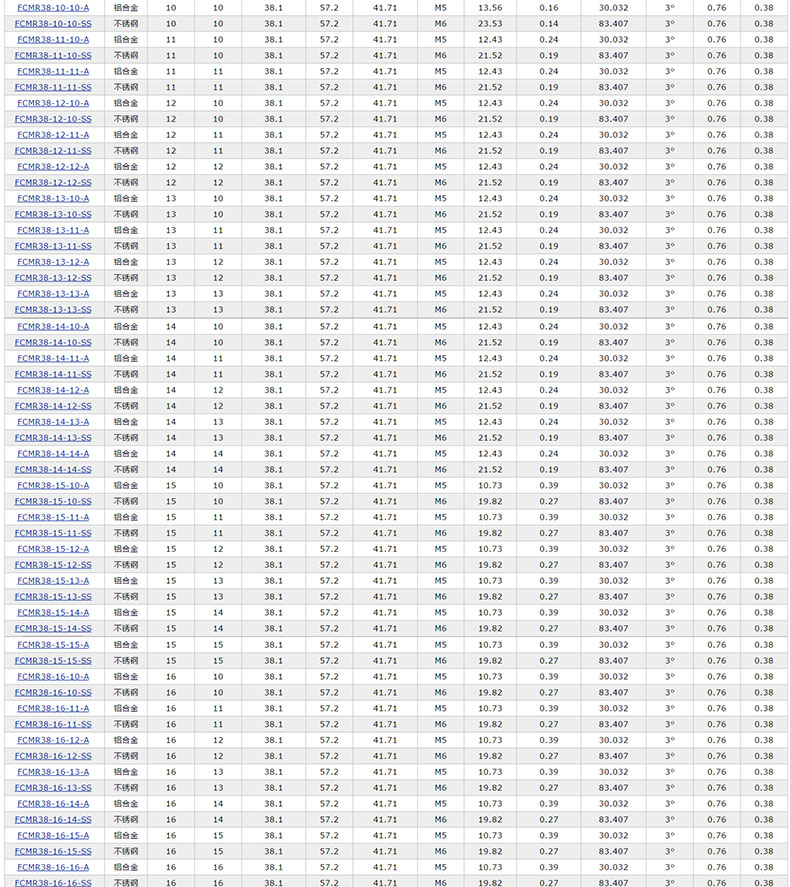Screen dimensions: 790x887
Task: Open the FCMR38-16-16-A link
Action: point(53,868)
